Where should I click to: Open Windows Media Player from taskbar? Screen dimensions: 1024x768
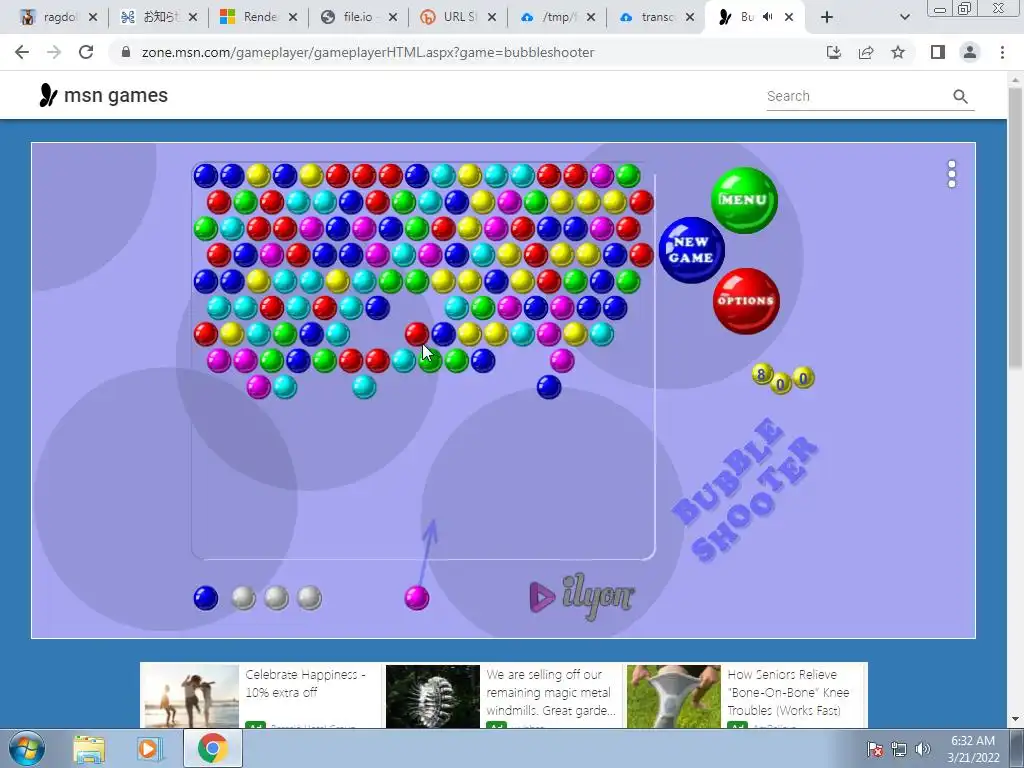pyautogui.click(x=149, y=749)
